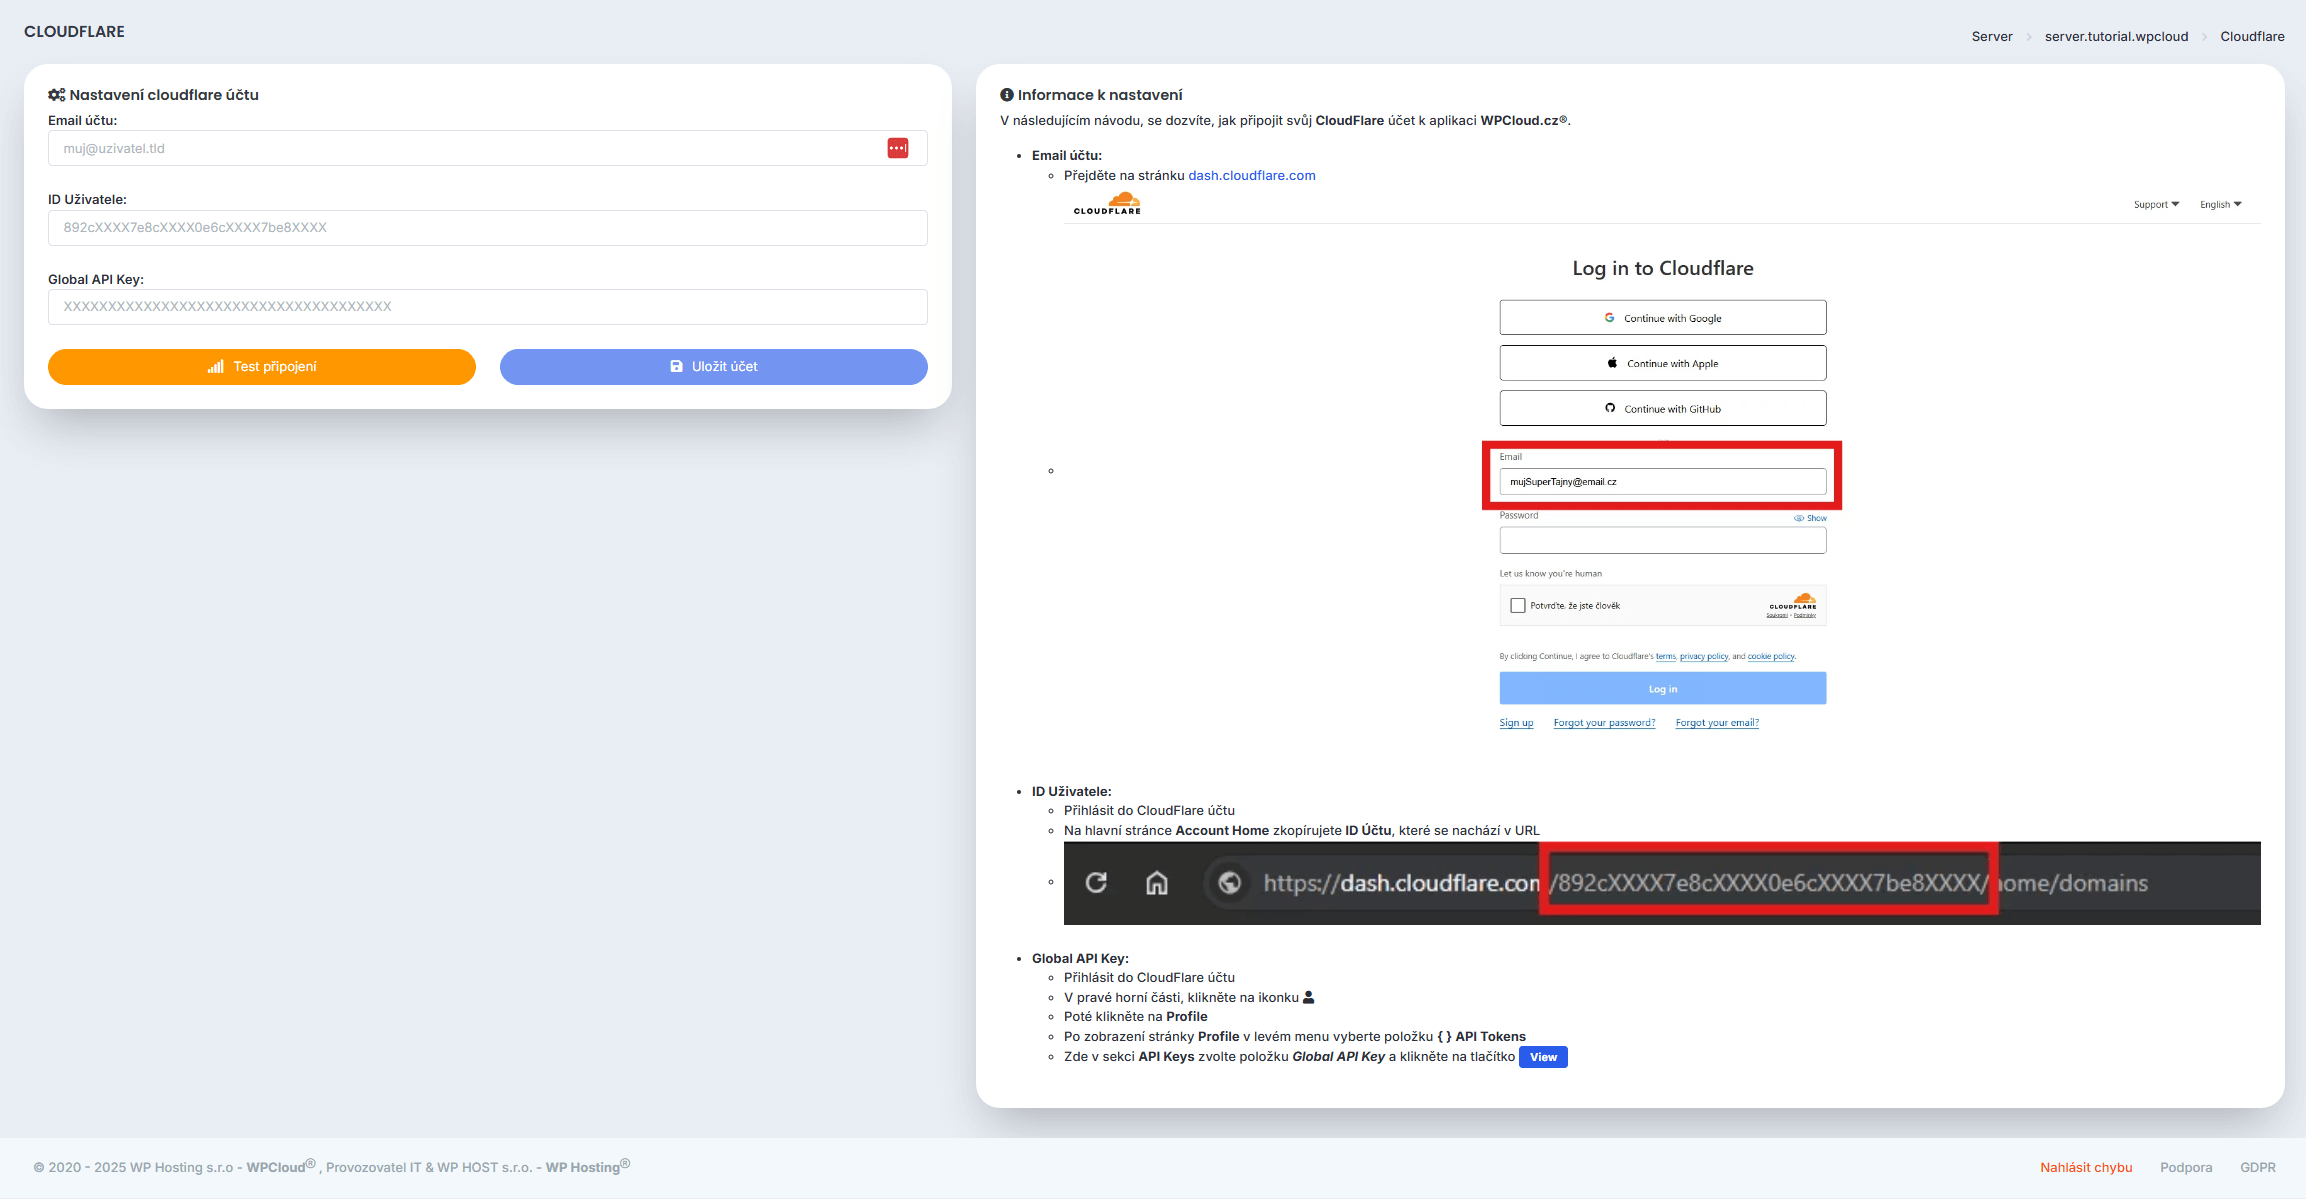The image size is (2306, 1199).
Task: Open the Support dropdown
Action: (2155, 204)
